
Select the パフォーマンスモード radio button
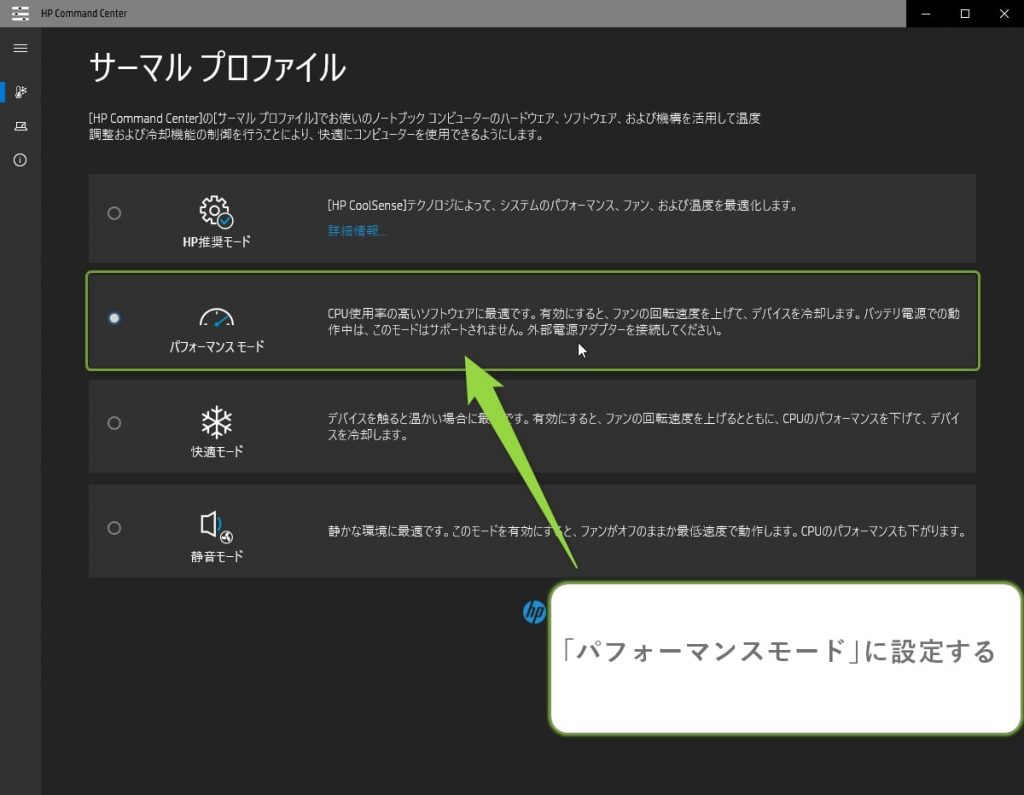114,318
